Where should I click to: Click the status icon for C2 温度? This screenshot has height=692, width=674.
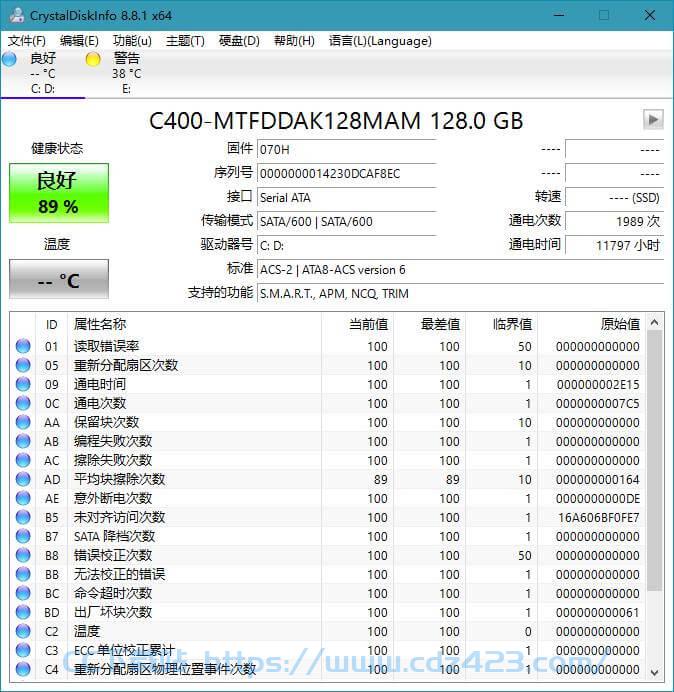(x=23, y=631)
